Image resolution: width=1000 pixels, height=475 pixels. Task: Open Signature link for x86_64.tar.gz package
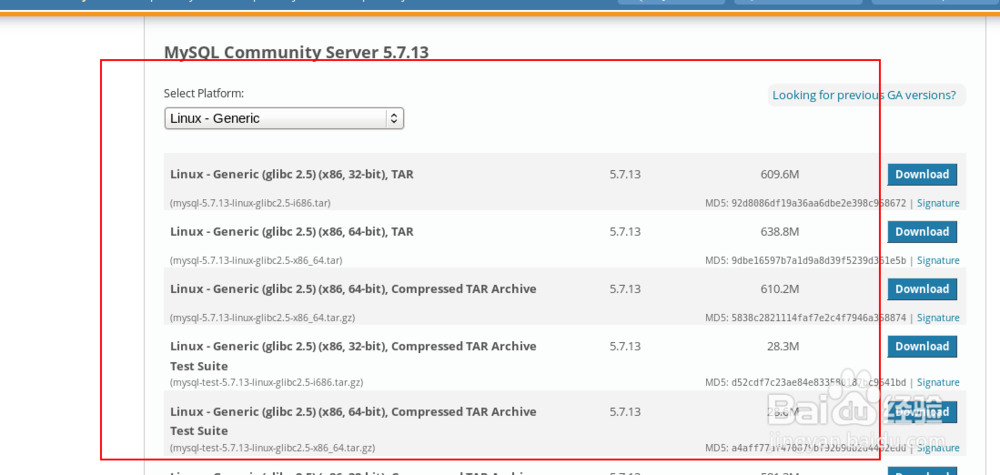pyautogui.click(x=938, y=318)
